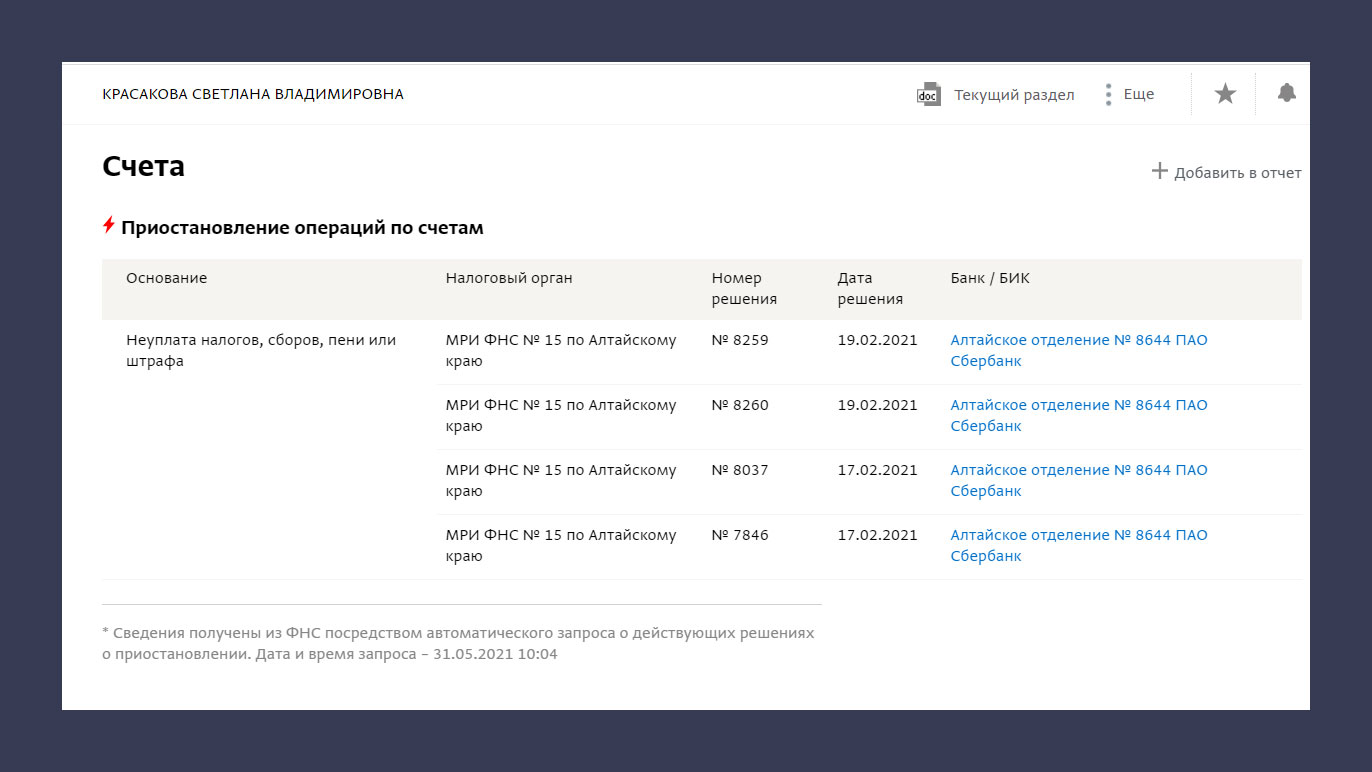Click date 17.02.2021 in row № 8037
The width and height of the screenshot is (1372, 772).
point(878,470)
